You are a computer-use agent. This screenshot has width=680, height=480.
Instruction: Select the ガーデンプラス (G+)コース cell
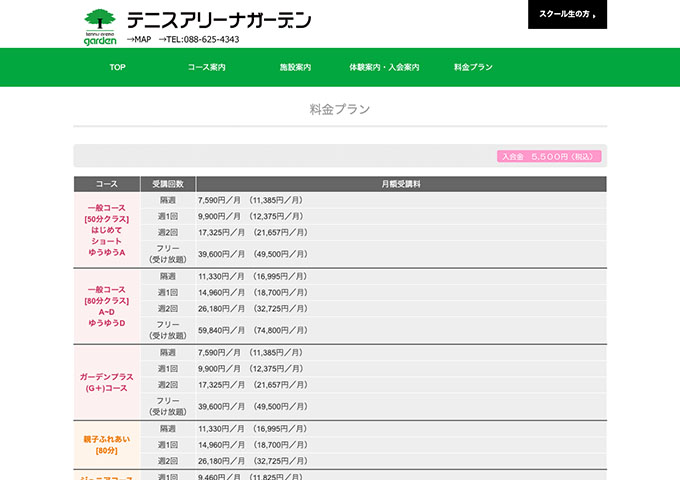pyautogui.click(x=107, y=382)
